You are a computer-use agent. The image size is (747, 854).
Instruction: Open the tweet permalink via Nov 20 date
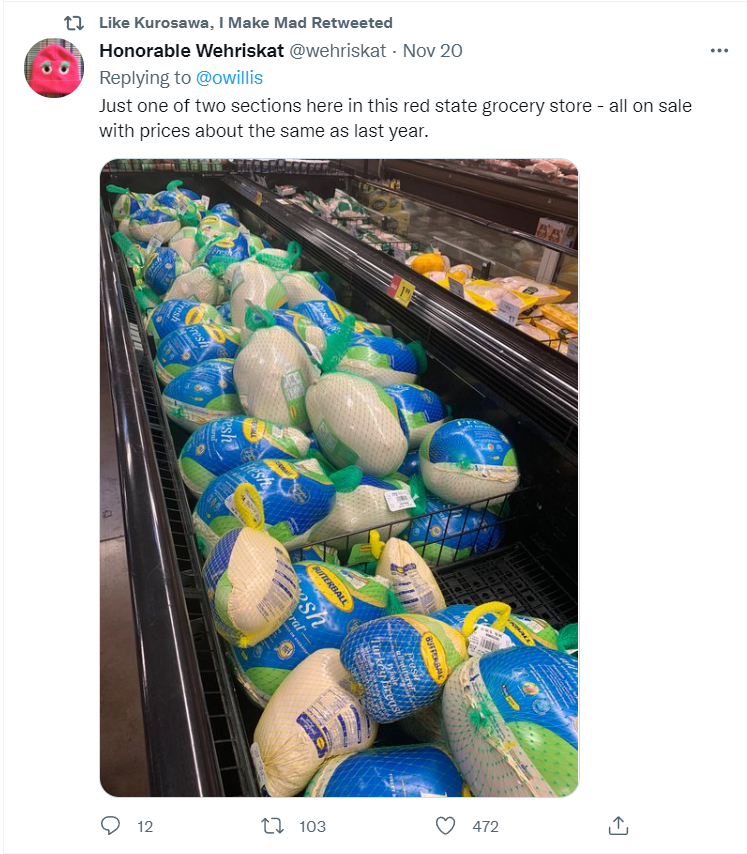click(432, 51)
